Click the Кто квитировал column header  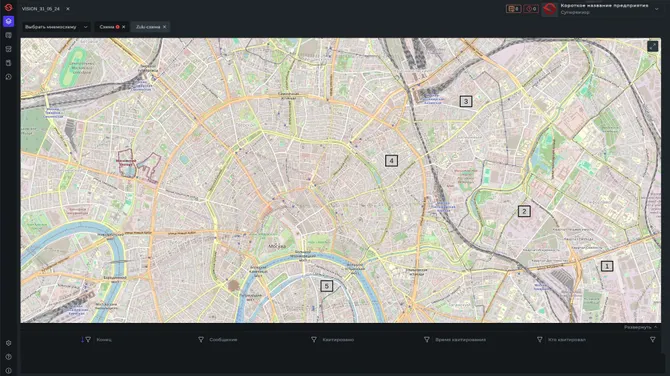[x=567, y=340]
